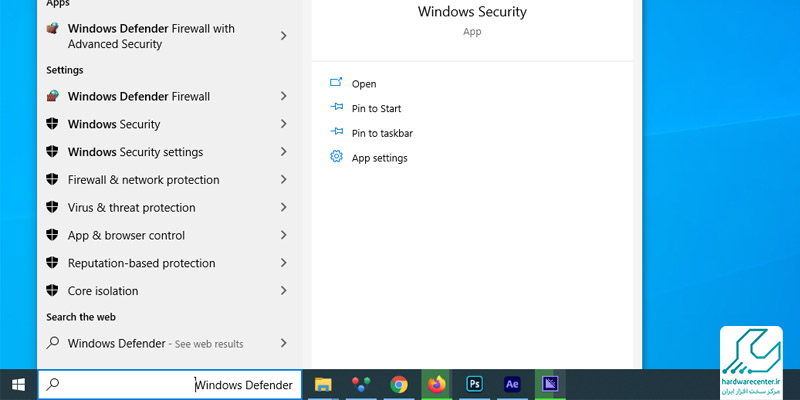Screen dimensions: 800x400
Task: Click shield icon beside Core isolation
Action: coord(52,290)
